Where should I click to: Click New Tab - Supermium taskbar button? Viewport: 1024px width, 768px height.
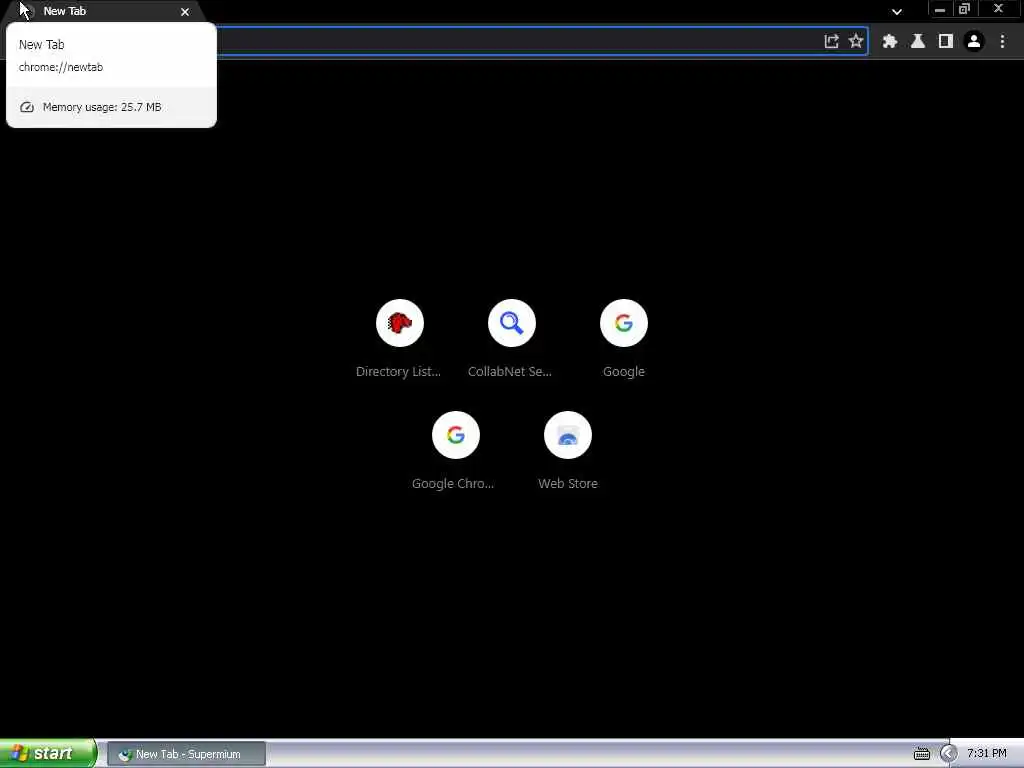point(185,754)
